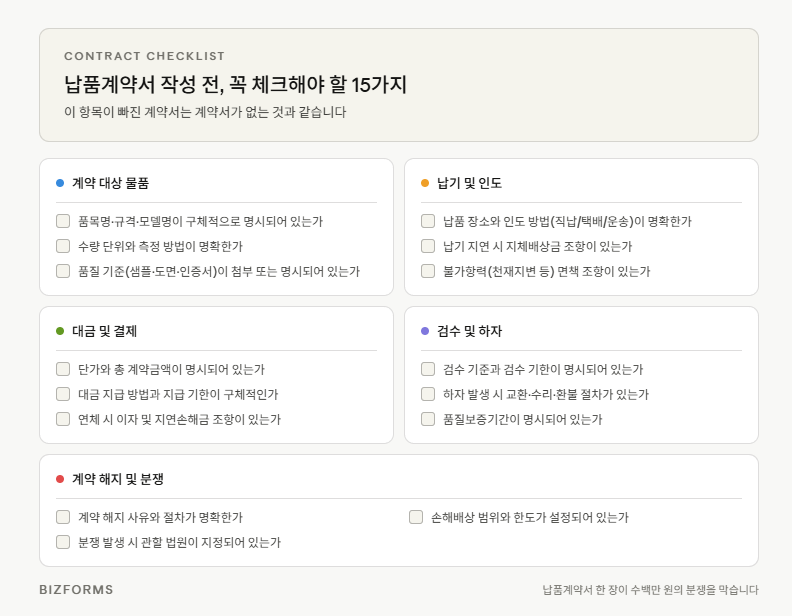Toggle the 납품 장소와 인도 방법 checkbox
The width and height of the screenshot is (792, 616).
pos(428,221)
